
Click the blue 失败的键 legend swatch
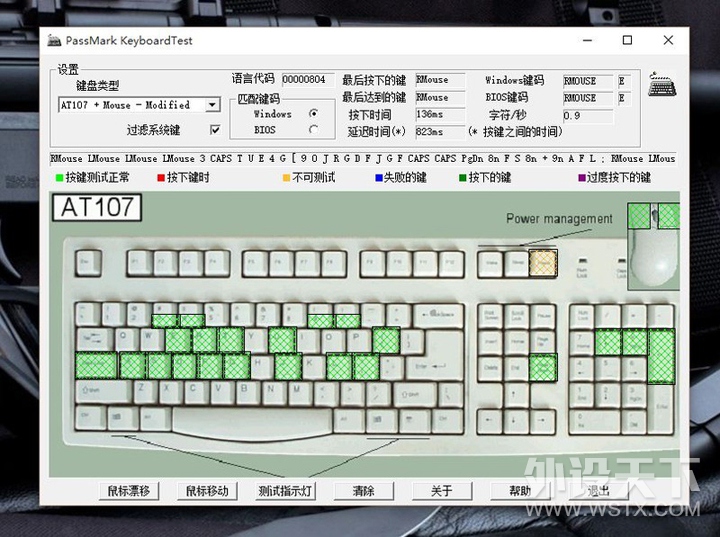tap(379, 178)
